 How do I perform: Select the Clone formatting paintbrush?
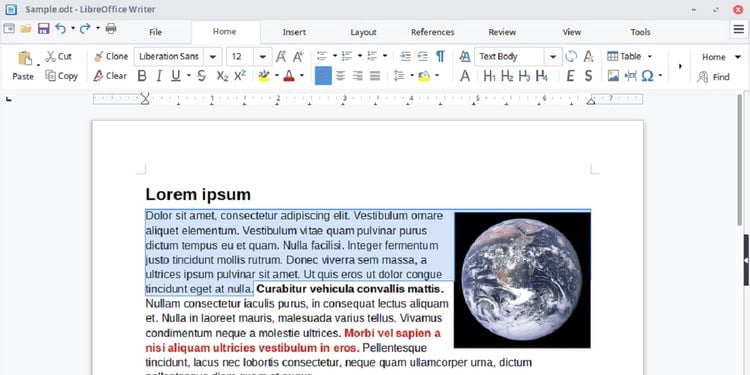coord(111,56)
